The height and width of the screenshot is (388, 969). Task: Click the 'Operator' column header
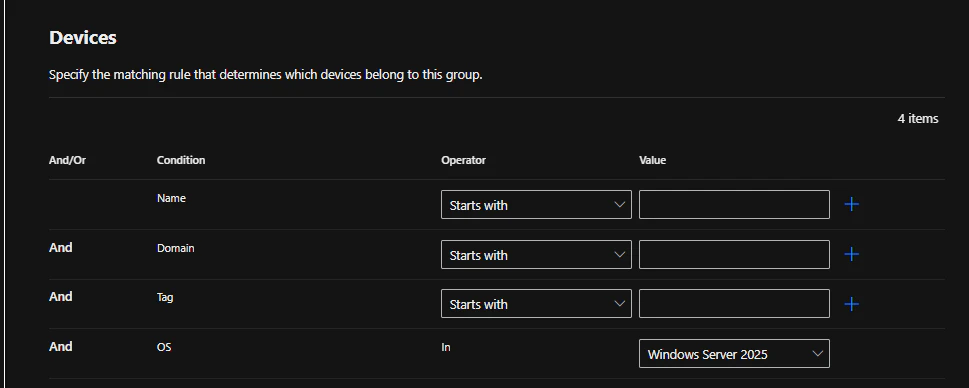463,160
